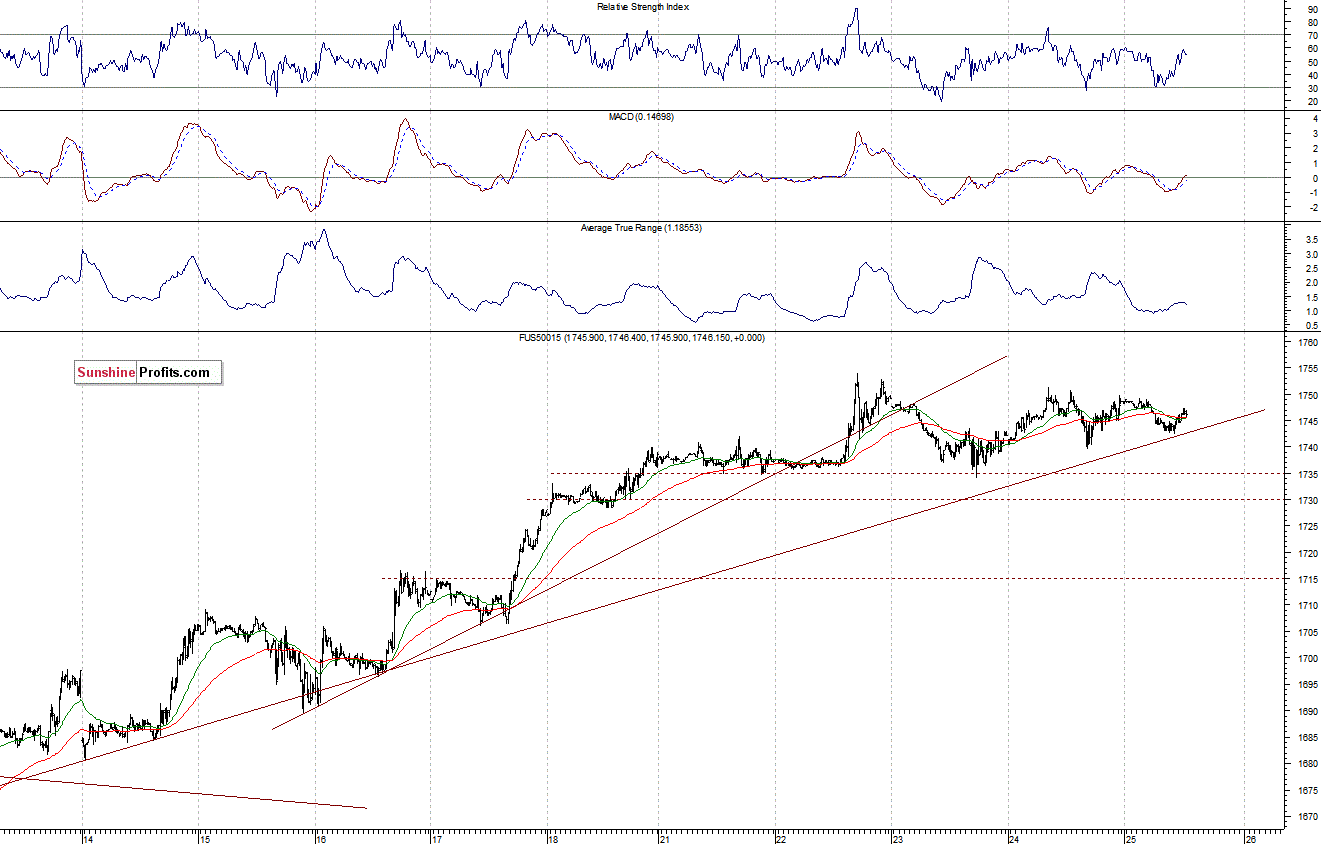Screen dimensions: 1321x844
Task: Click the 1670 price axis label
Action: 1308,817
